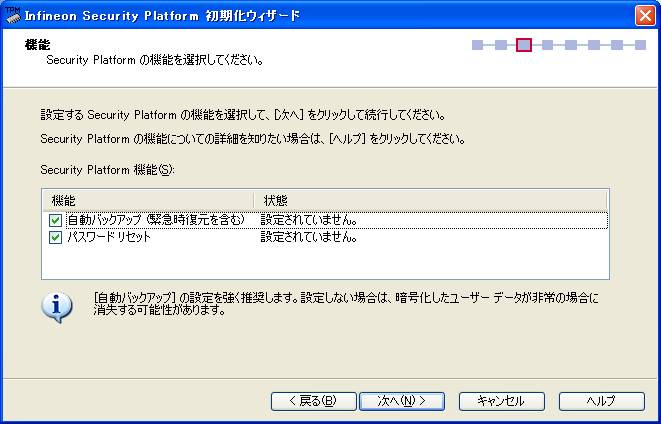Screen dimensions: 661x424
Task: Select the パスワード リセット row label
Action: point(109,237)
